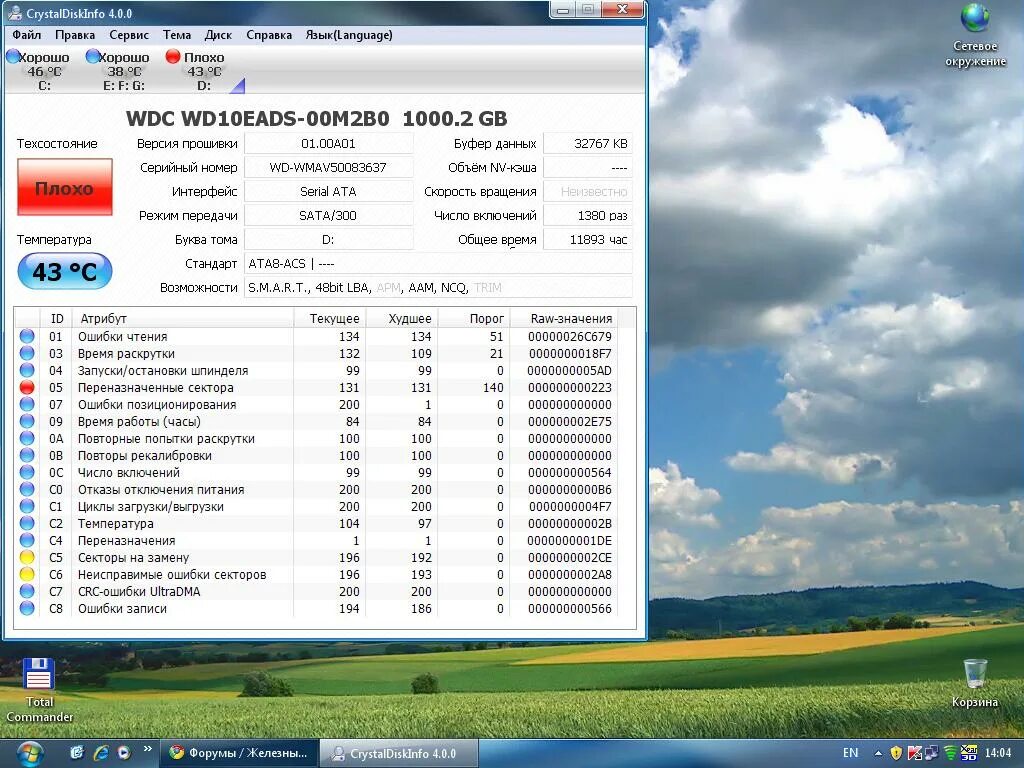Open Total Commander desktop icon
This screenshot has height=768, width=1024.
pos(39,690)
